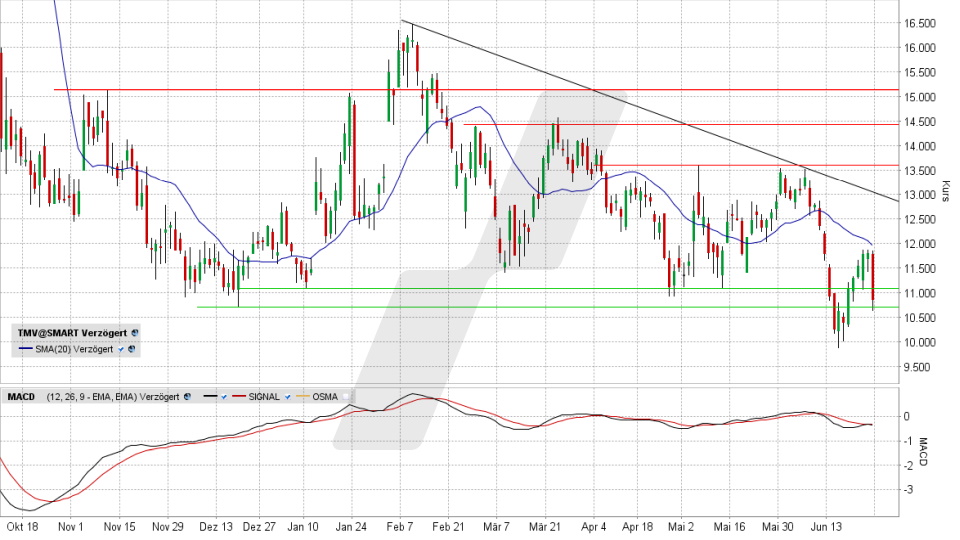960x540 pixels.
Task: Click the OSMA legend label
Action: (325, 397)
